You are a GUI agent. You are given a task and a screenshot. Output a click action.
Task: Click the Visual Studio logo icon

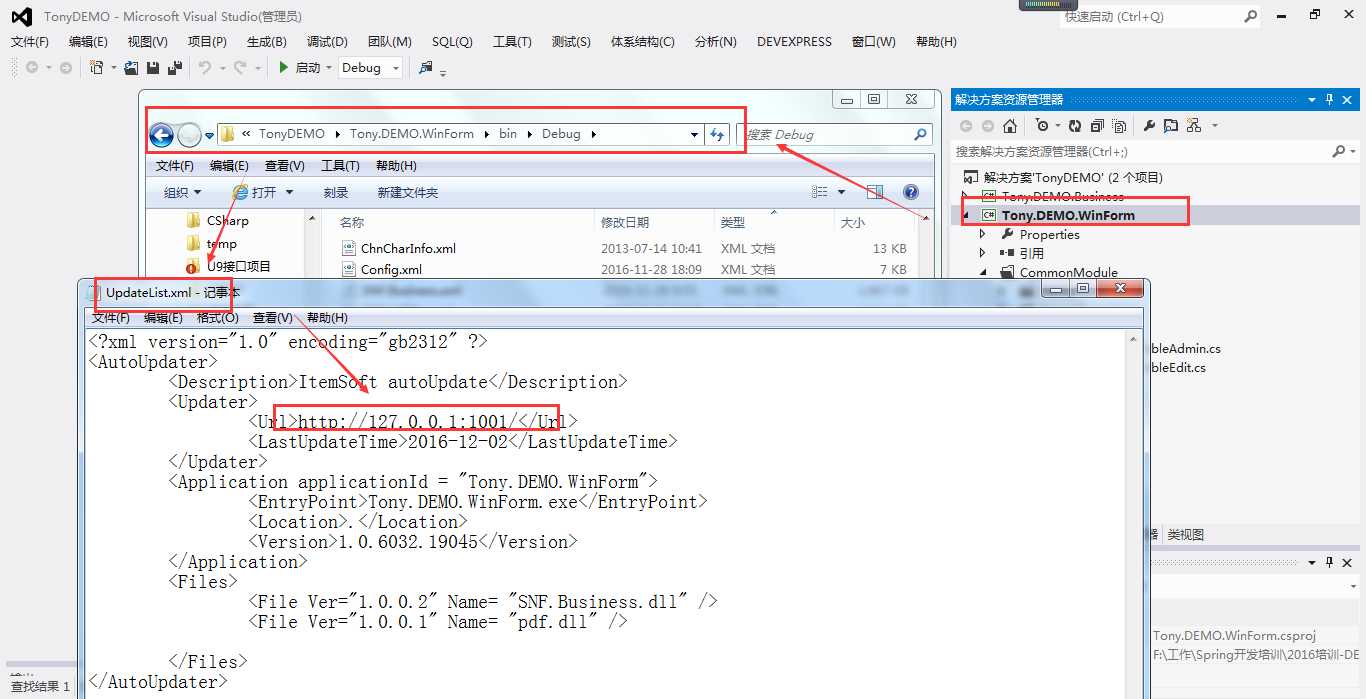pyautogui.click(x=21, y=16)
